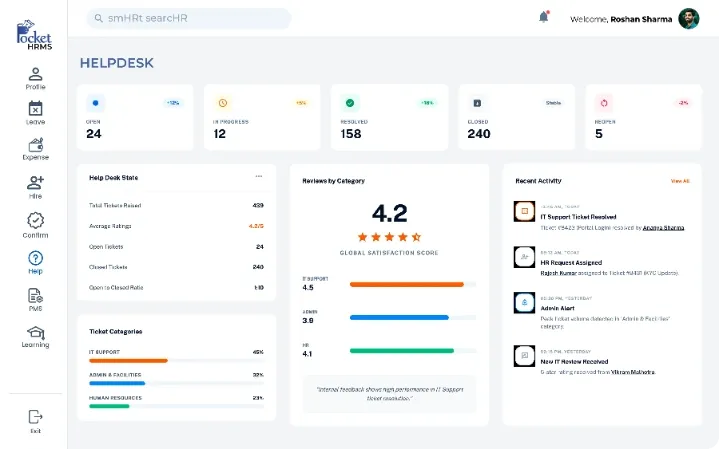Viewport: 719px width, 449px height.
Task: Click the smHRt searchHR search field
Action: pyautogui.click(x=188, y=18)
